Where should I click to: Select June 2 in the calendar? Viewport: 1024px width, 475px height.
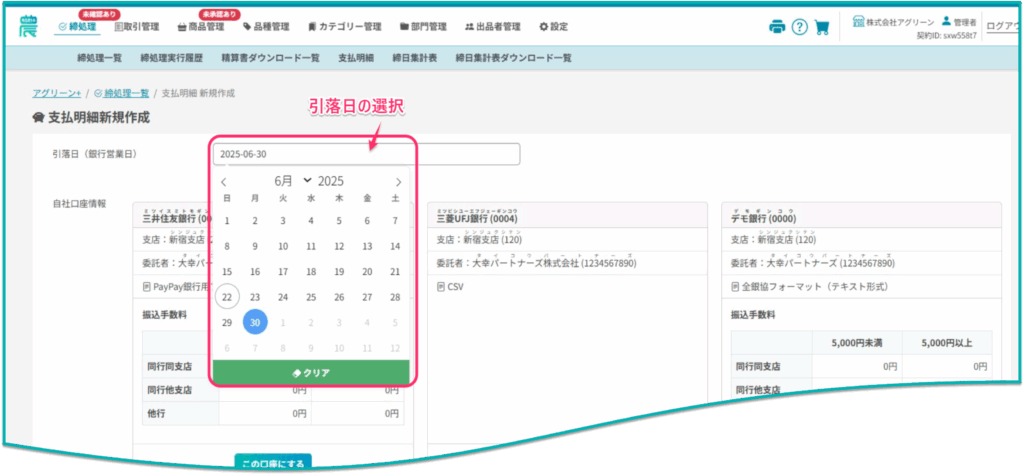click(x=255, y=221)
